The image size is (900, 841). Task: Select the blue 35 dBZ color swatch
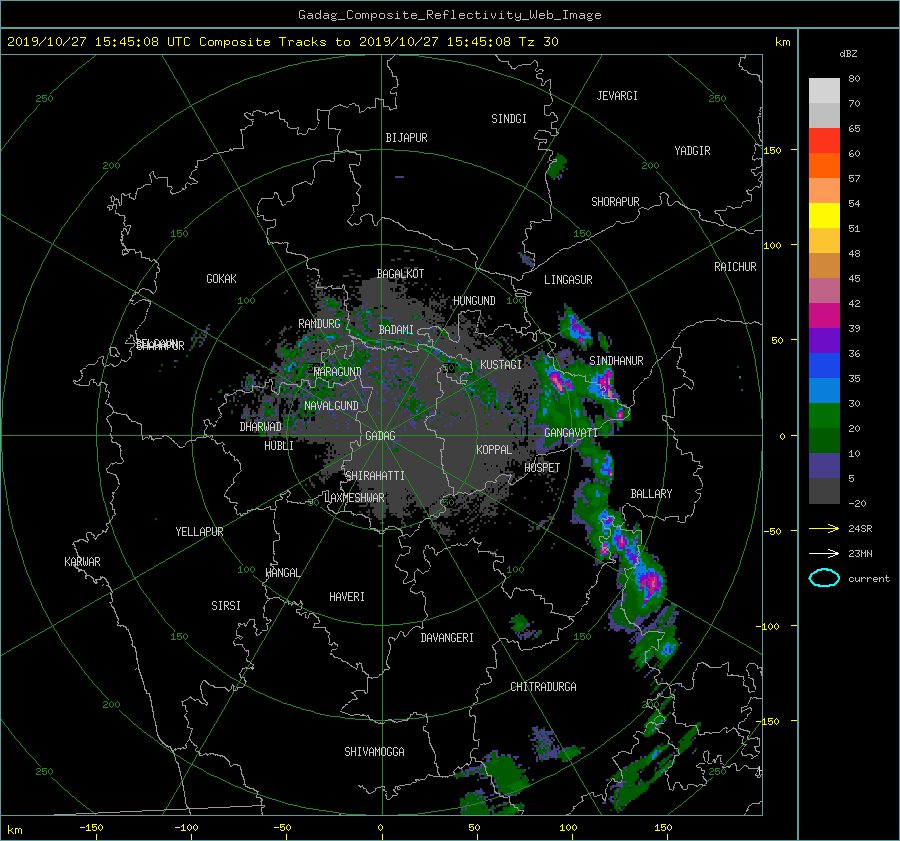[824, 366]
